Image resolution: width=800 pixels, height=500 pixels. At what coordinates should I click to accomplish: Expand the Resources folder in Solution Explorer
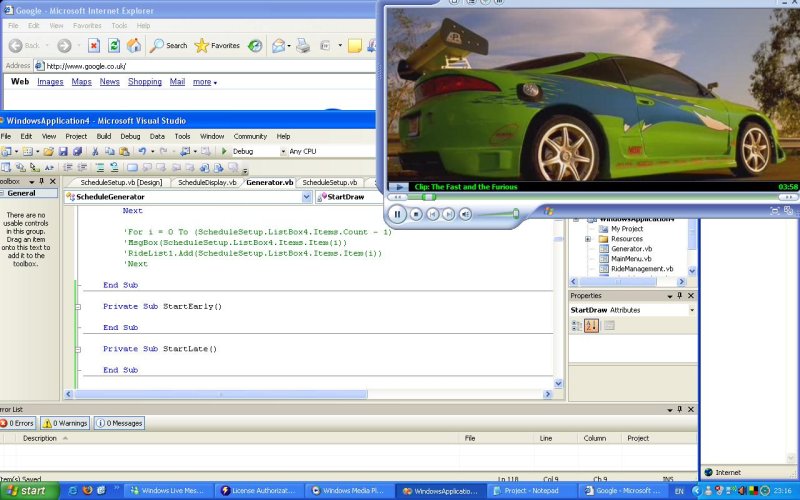[x=588, y=239]
